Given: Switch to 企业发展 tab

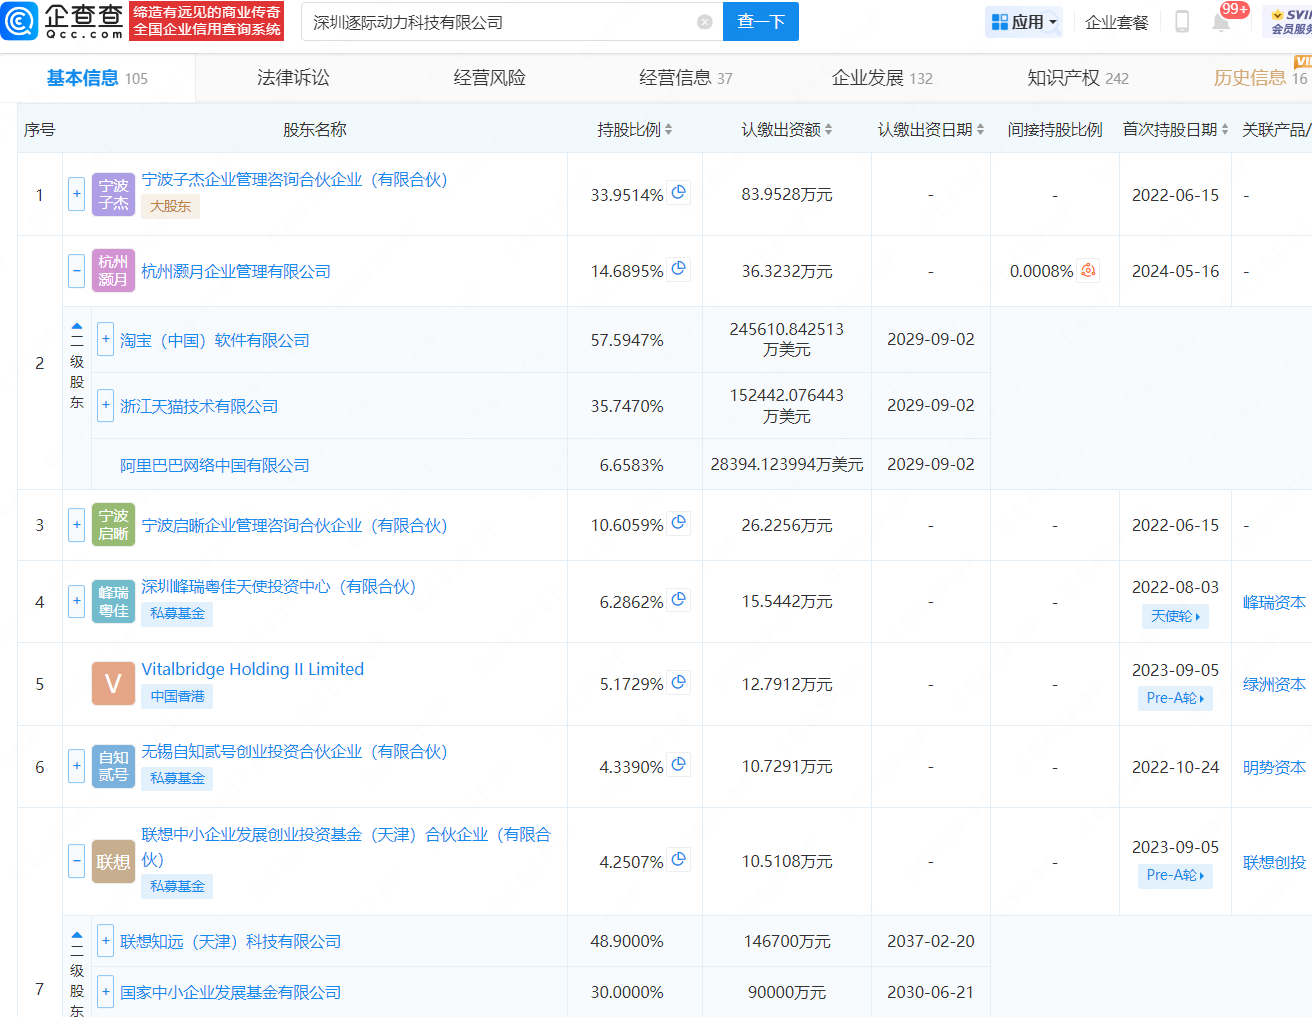Looking at the screenshot, I should (x=882, y=78).
